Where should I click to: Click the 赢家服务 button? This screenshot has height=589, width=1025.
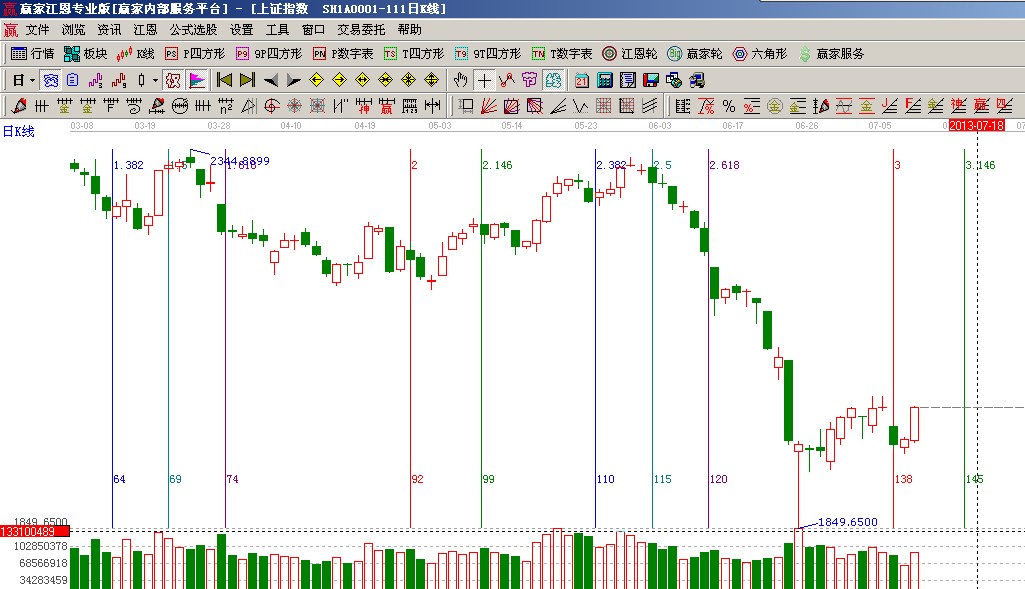(x=831, y=54)
